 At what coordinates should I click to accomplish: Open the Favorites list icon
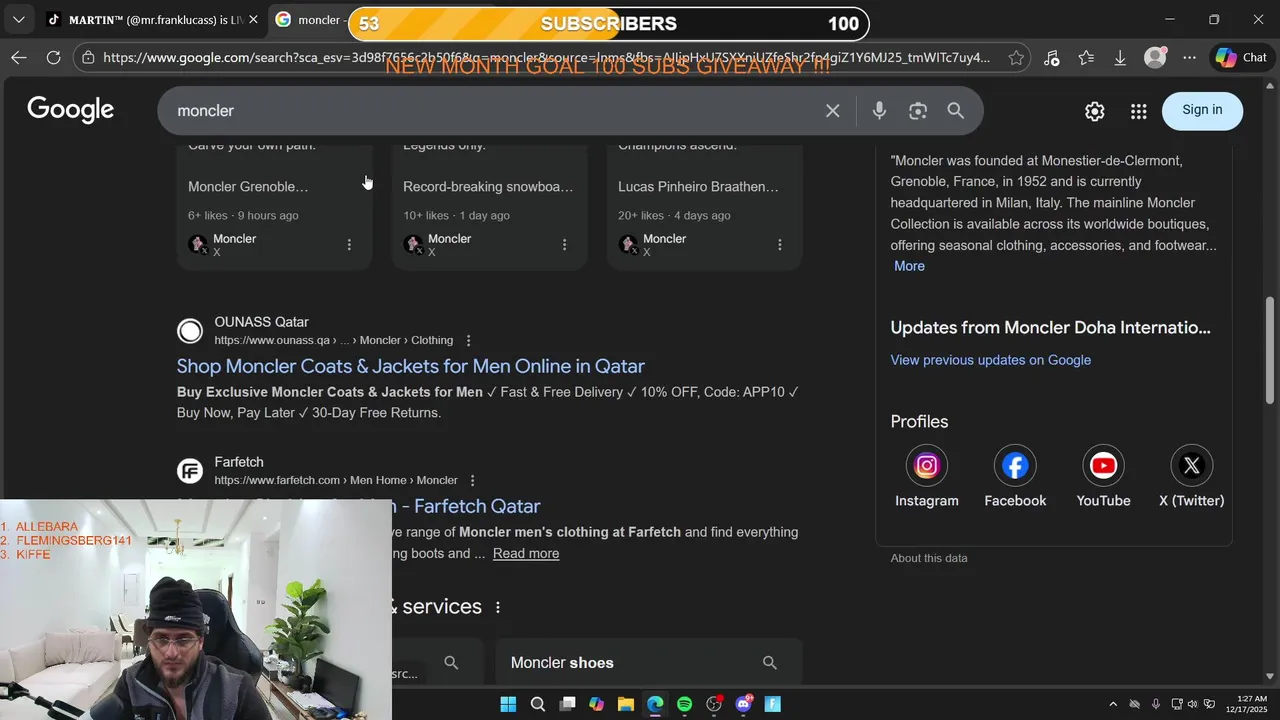pos(1086,58)
